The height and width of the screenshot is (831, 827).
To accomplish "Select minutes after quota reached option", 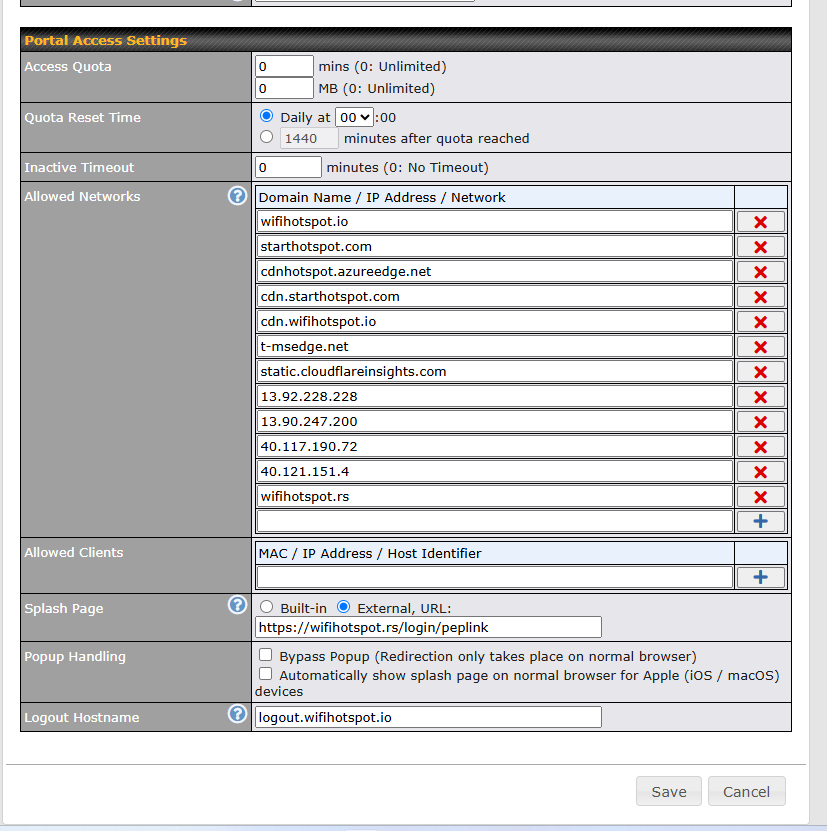I will click(x=267, y=138).
